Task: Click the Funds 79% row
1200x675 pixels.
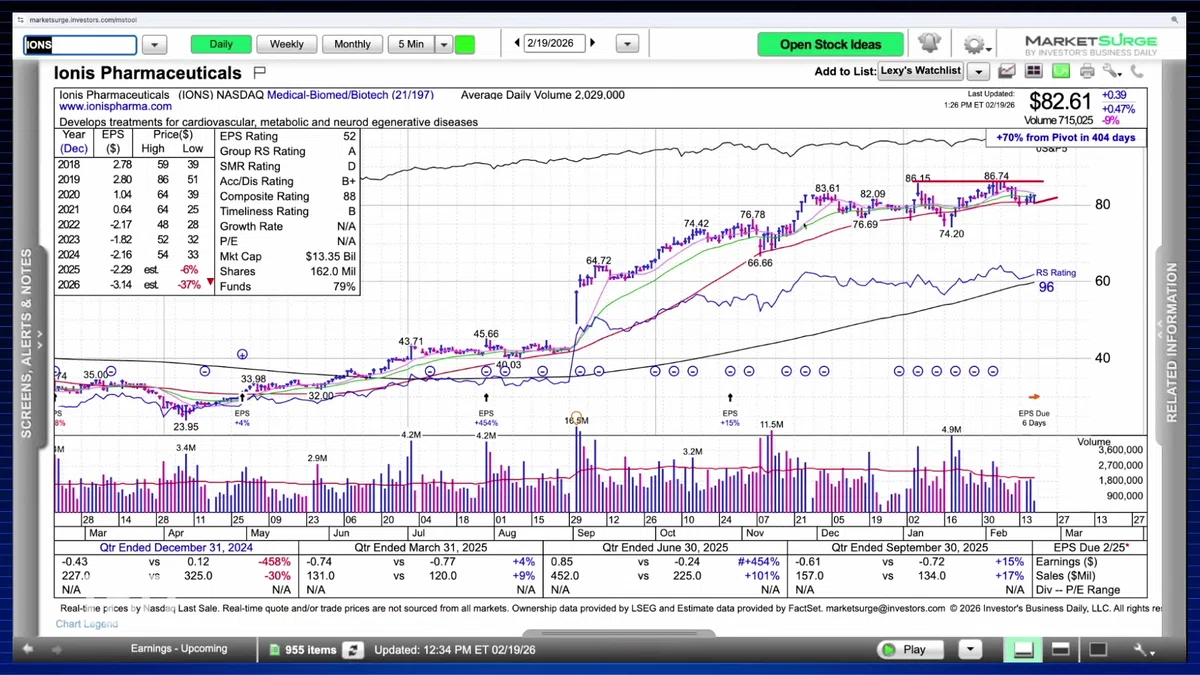Action: tap(288, 286)
